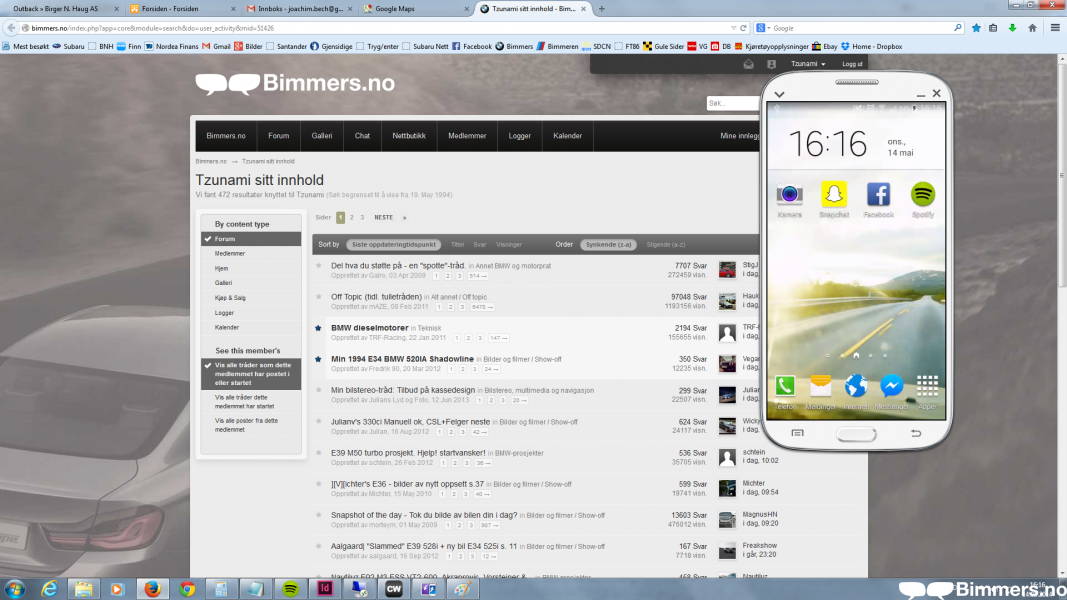
Task: Open the notifications icon beside Tzunami
Action: pos(771,64)
